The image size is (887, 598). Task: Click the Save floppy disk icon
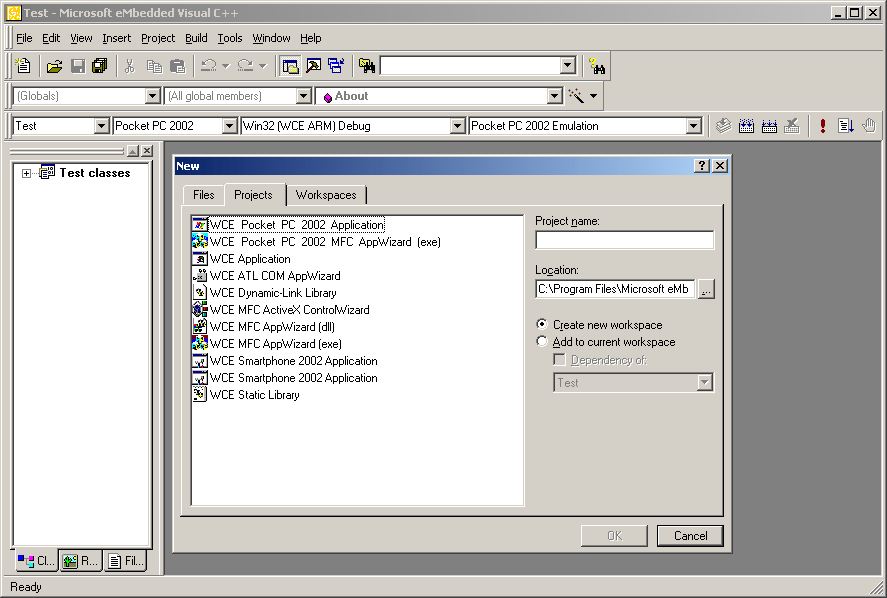(77, 66)
